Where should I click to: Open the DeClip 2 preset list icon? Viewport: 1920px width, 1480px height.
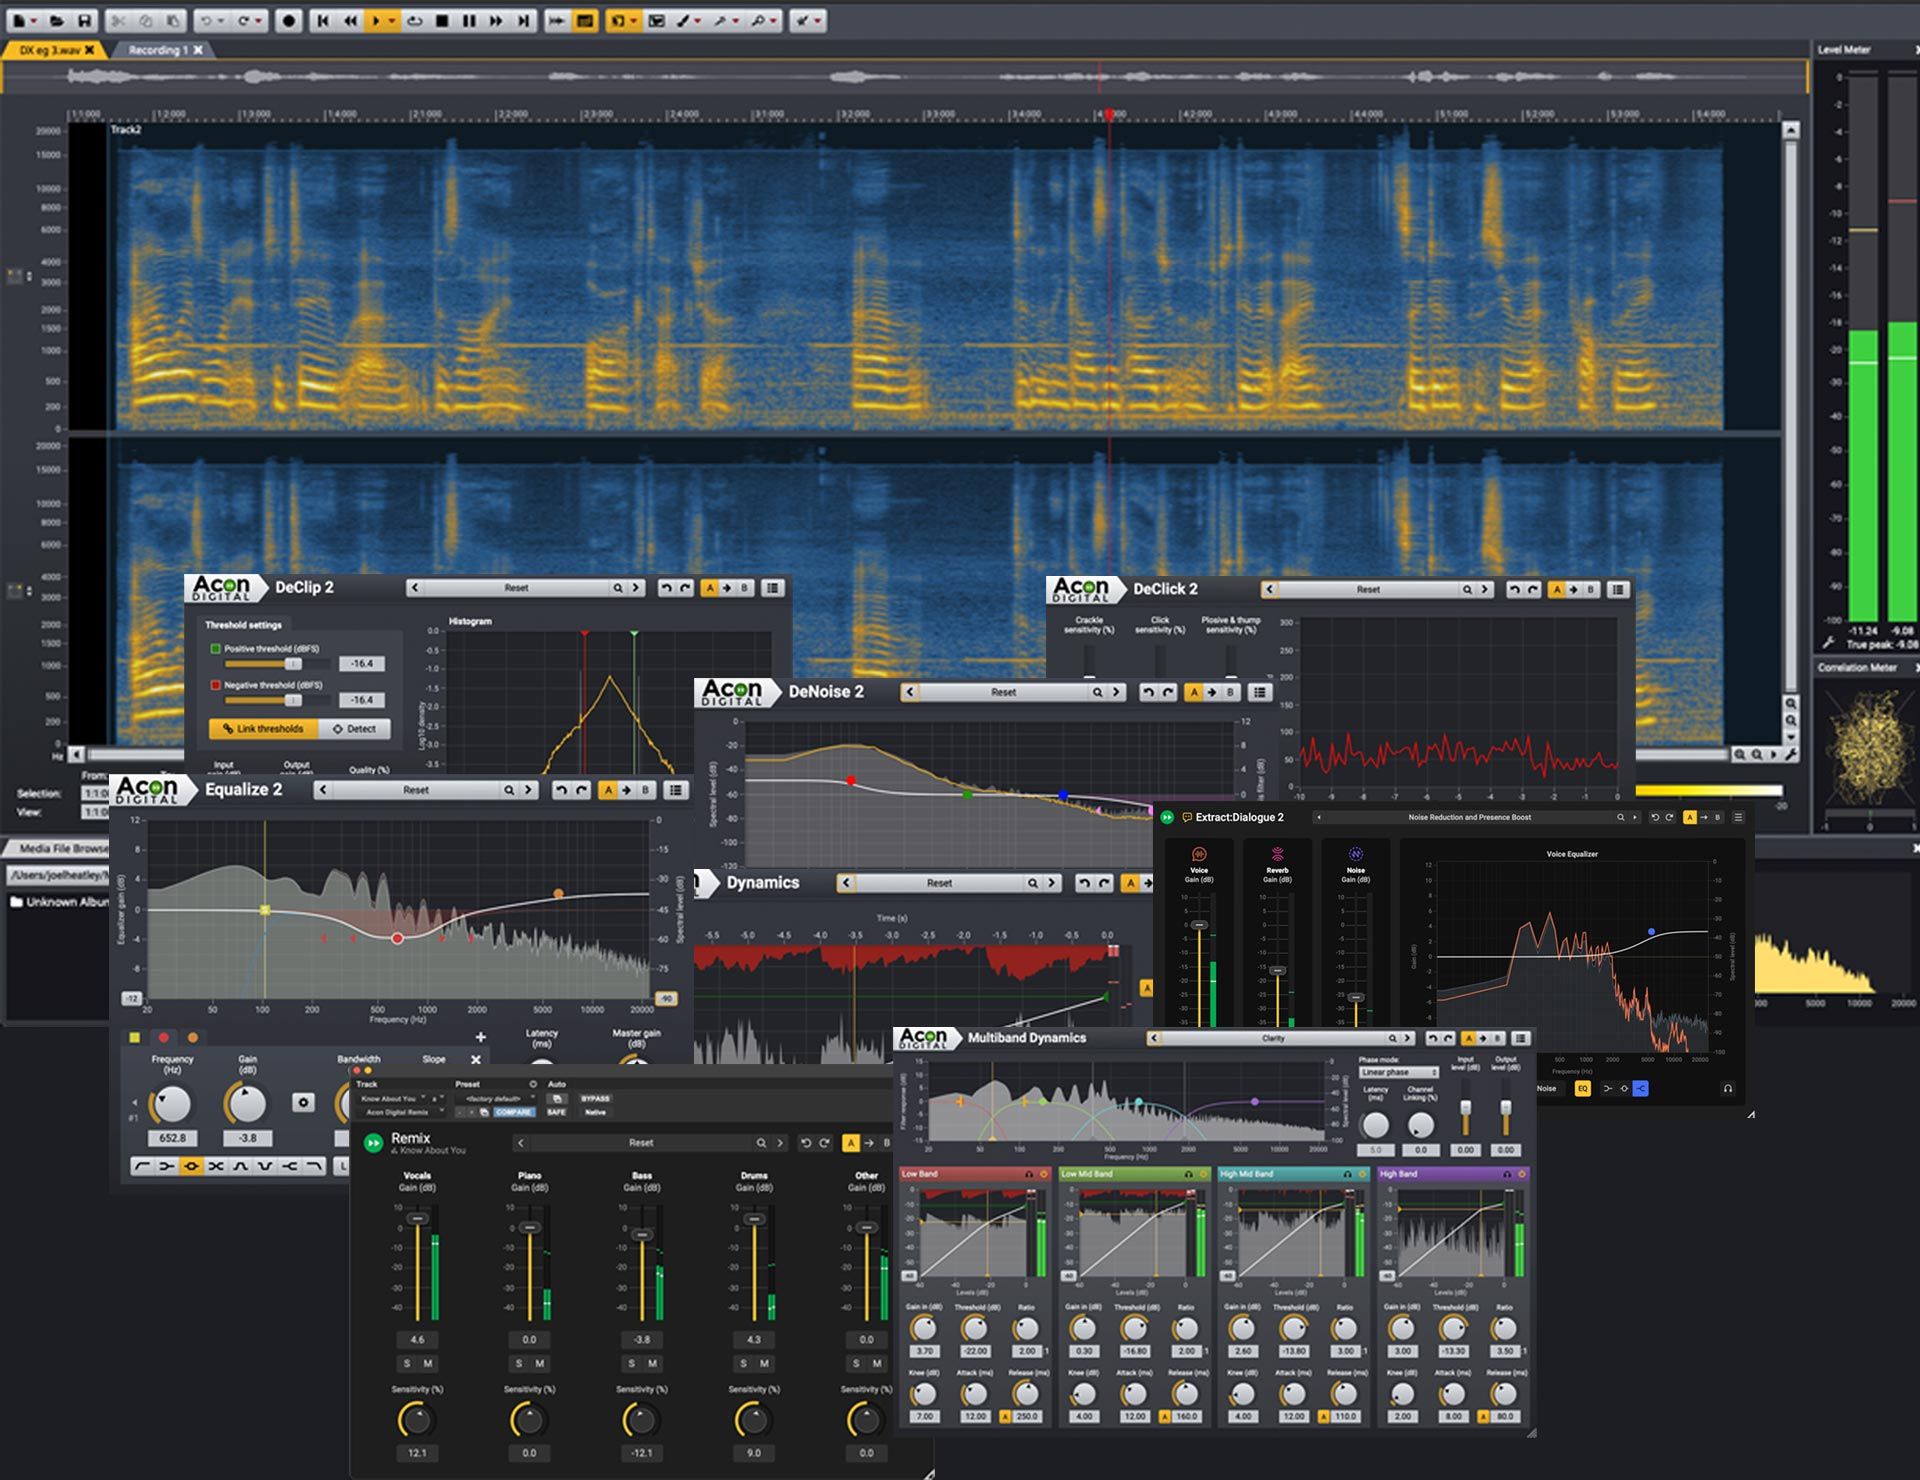pyautogui.click(x=773, y=588)
